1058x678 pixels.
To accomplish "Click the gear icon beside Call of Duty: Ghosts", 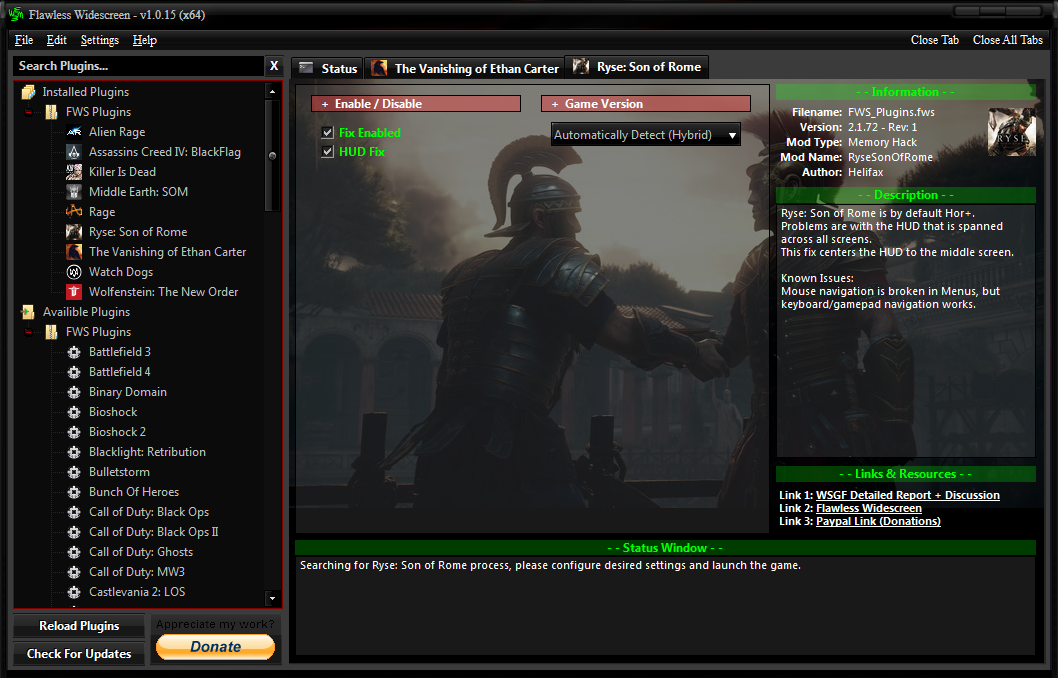I will click(74, 552).
